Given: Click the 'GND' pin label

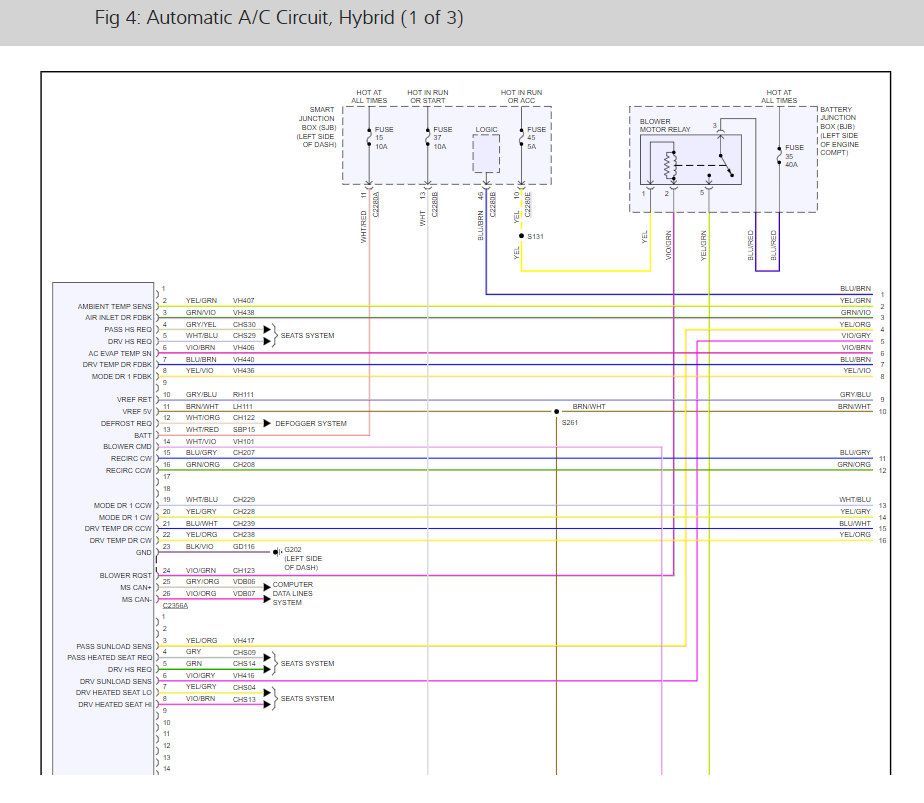Looking at the screenshot, I should (x=144, y=553).
